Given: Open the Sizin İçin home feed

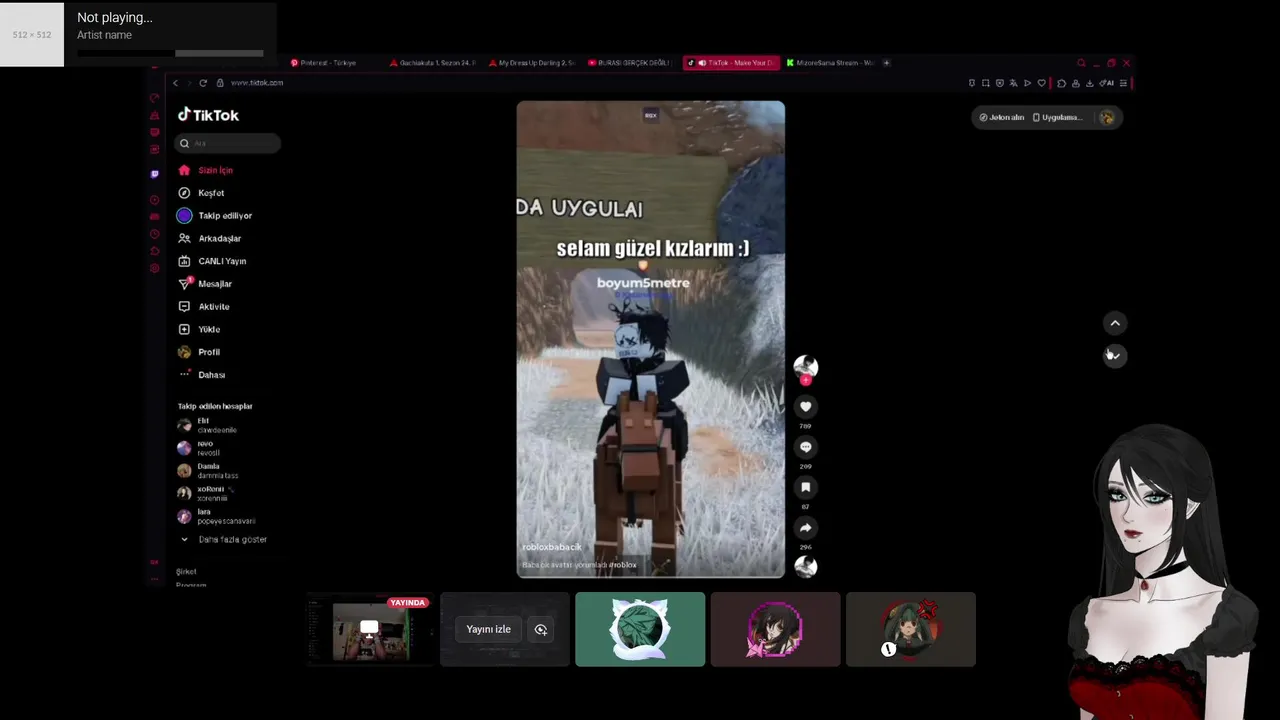Looking at the screenshot, I should pyautogui.click(x=206, y=170).
